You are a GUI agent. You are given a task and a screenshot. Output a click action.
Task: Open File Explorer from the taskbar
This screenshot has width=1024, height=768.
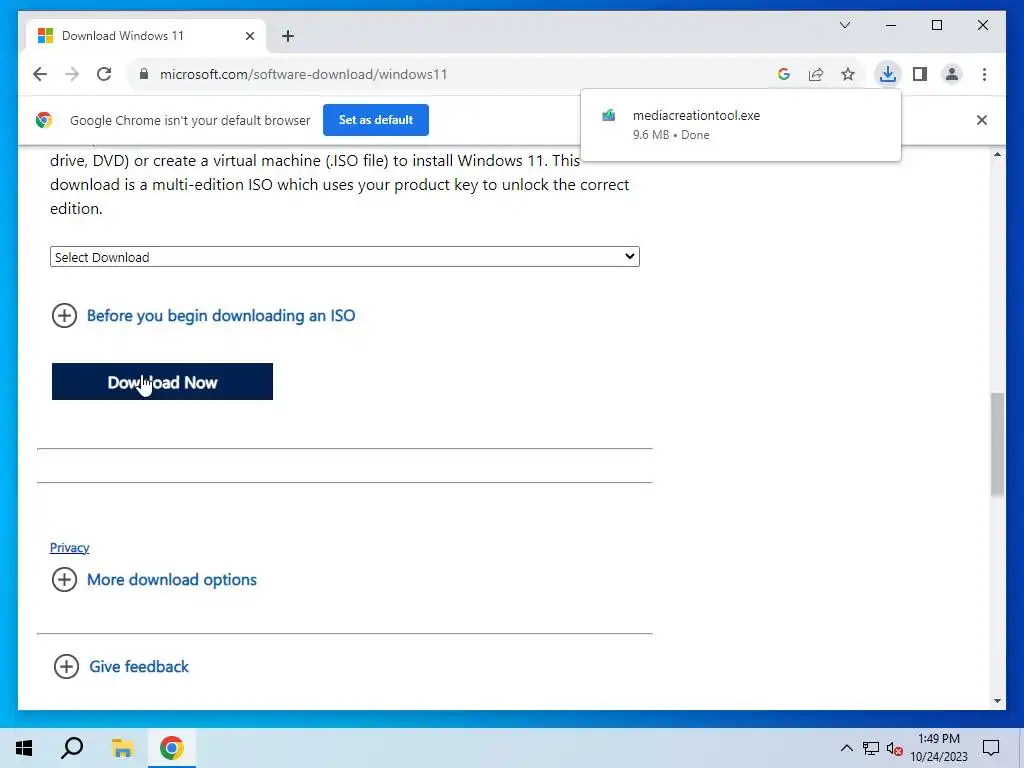coord(122,748)
